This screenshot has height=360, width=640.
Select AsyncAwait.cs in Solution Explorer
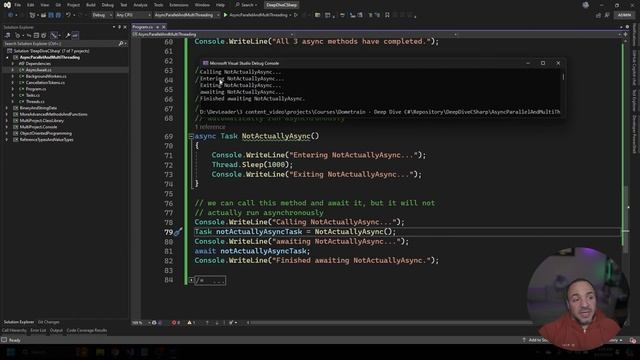point(38,70)
